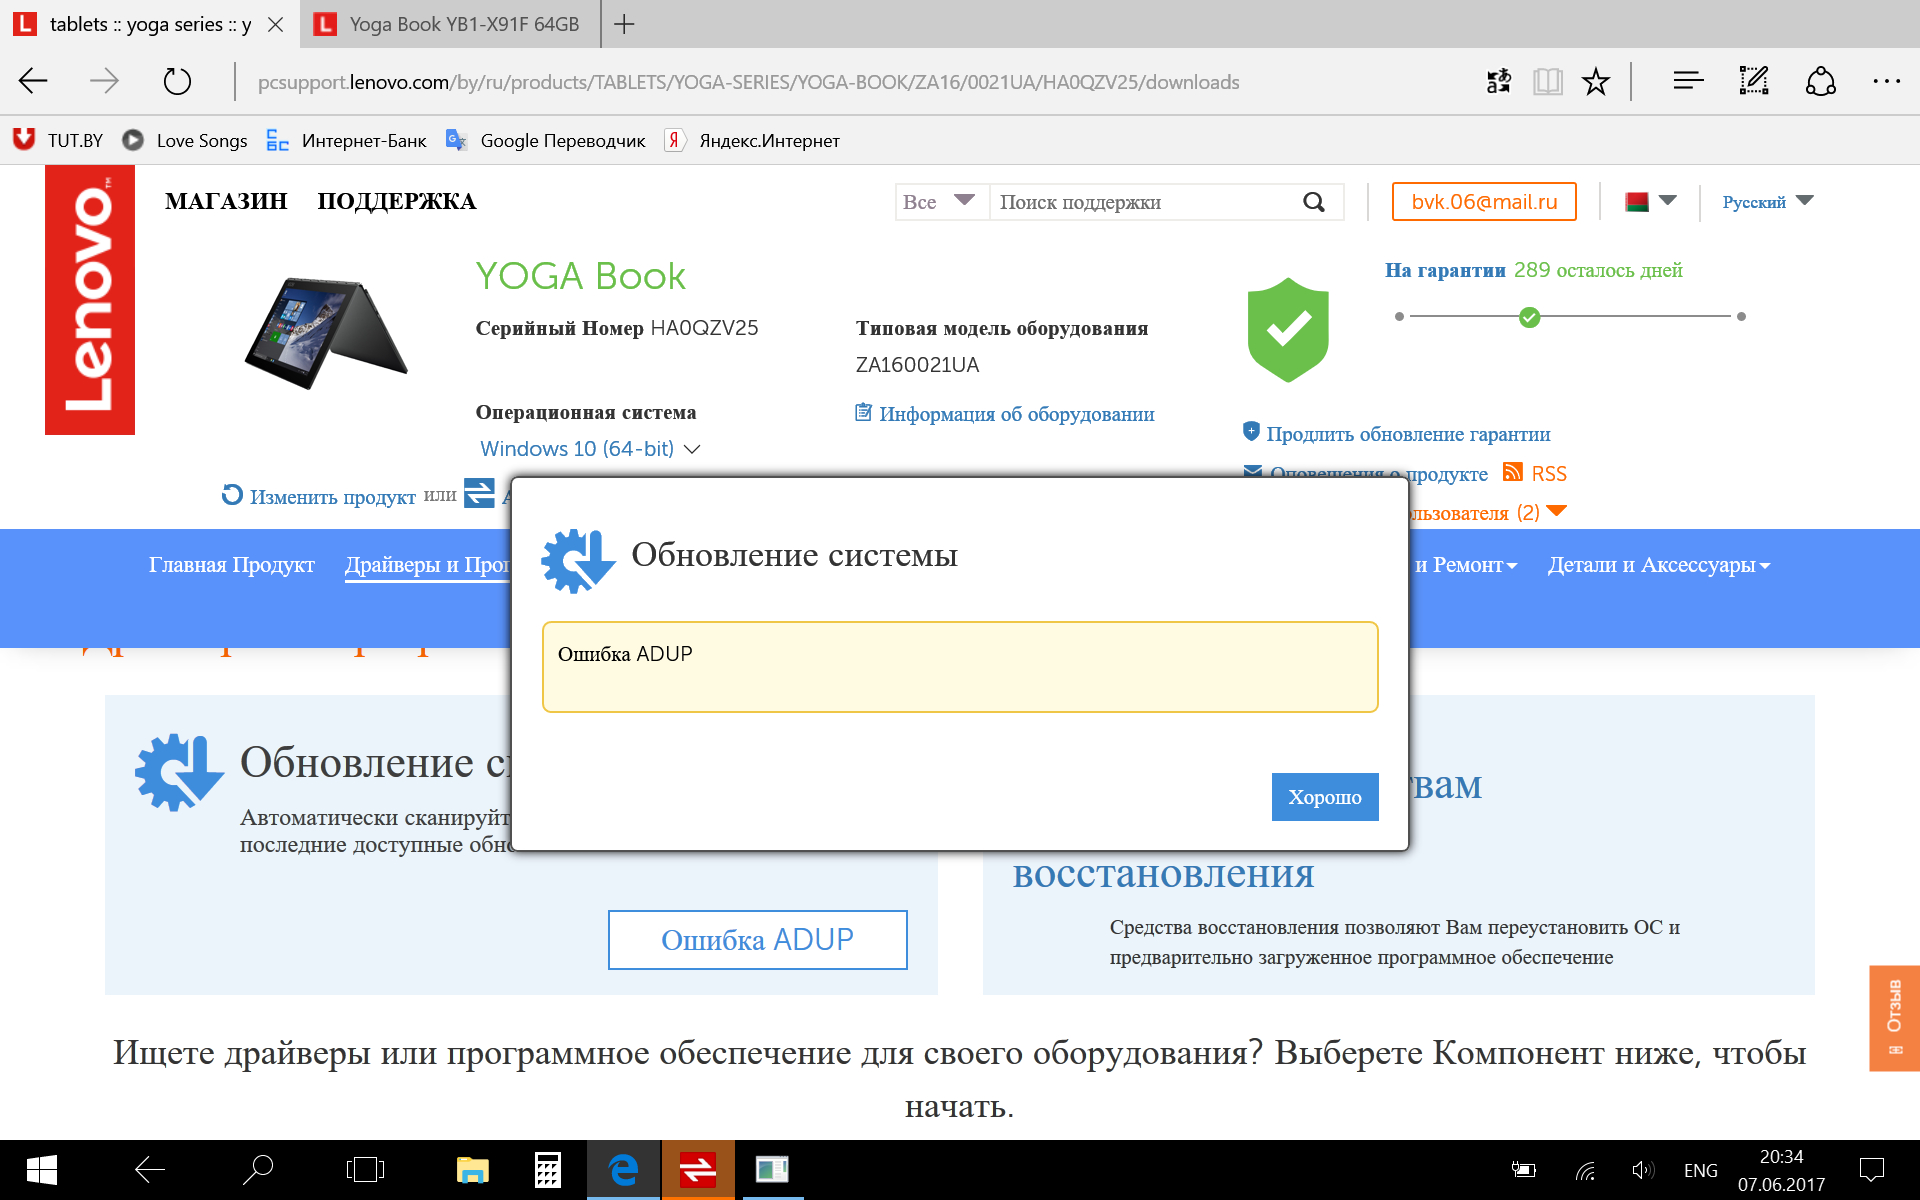Open the Google Переводчик bookmark

(546, 141)
